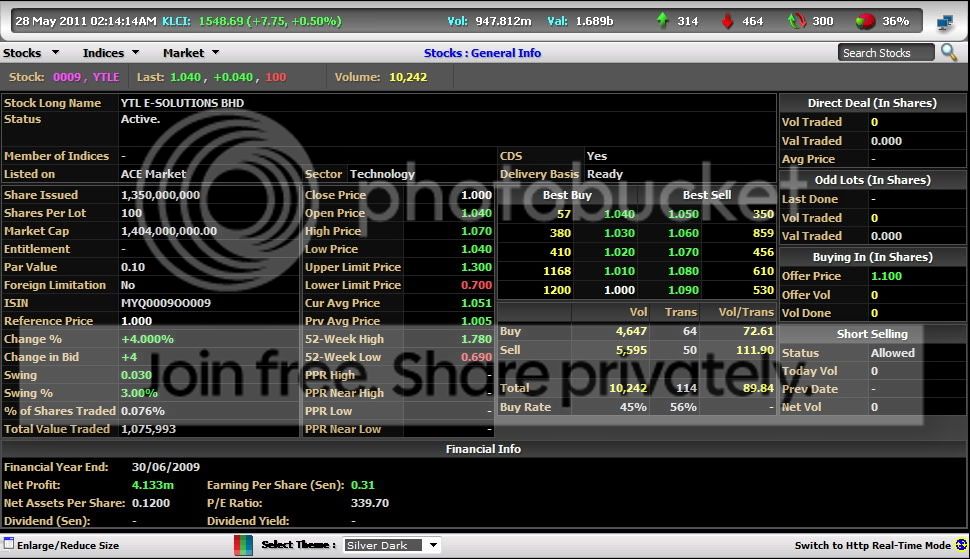The height and width of the screenshot is (559, 970).
Task: Click Switch to Http Real-Time Mode
Action: point(872,545)
